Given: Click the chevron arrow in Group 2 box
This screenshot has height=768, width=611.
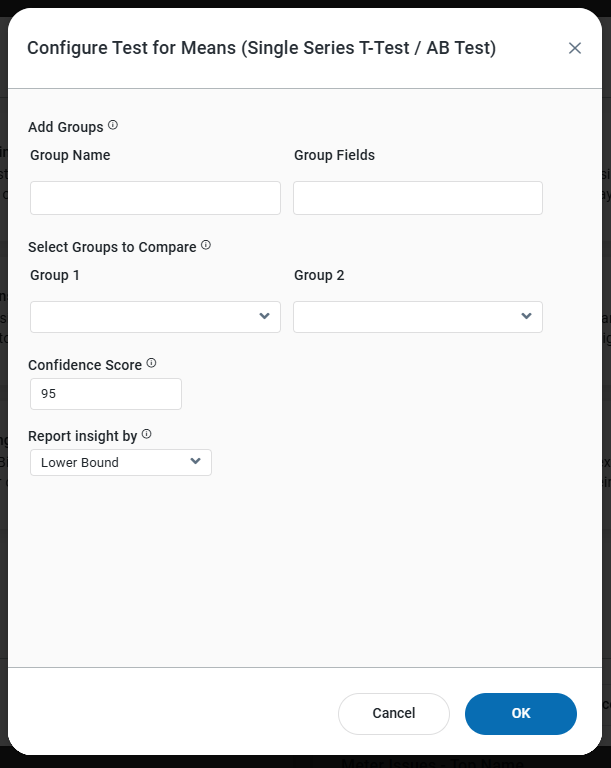Looking at the screenshot, I should [526, 316].
